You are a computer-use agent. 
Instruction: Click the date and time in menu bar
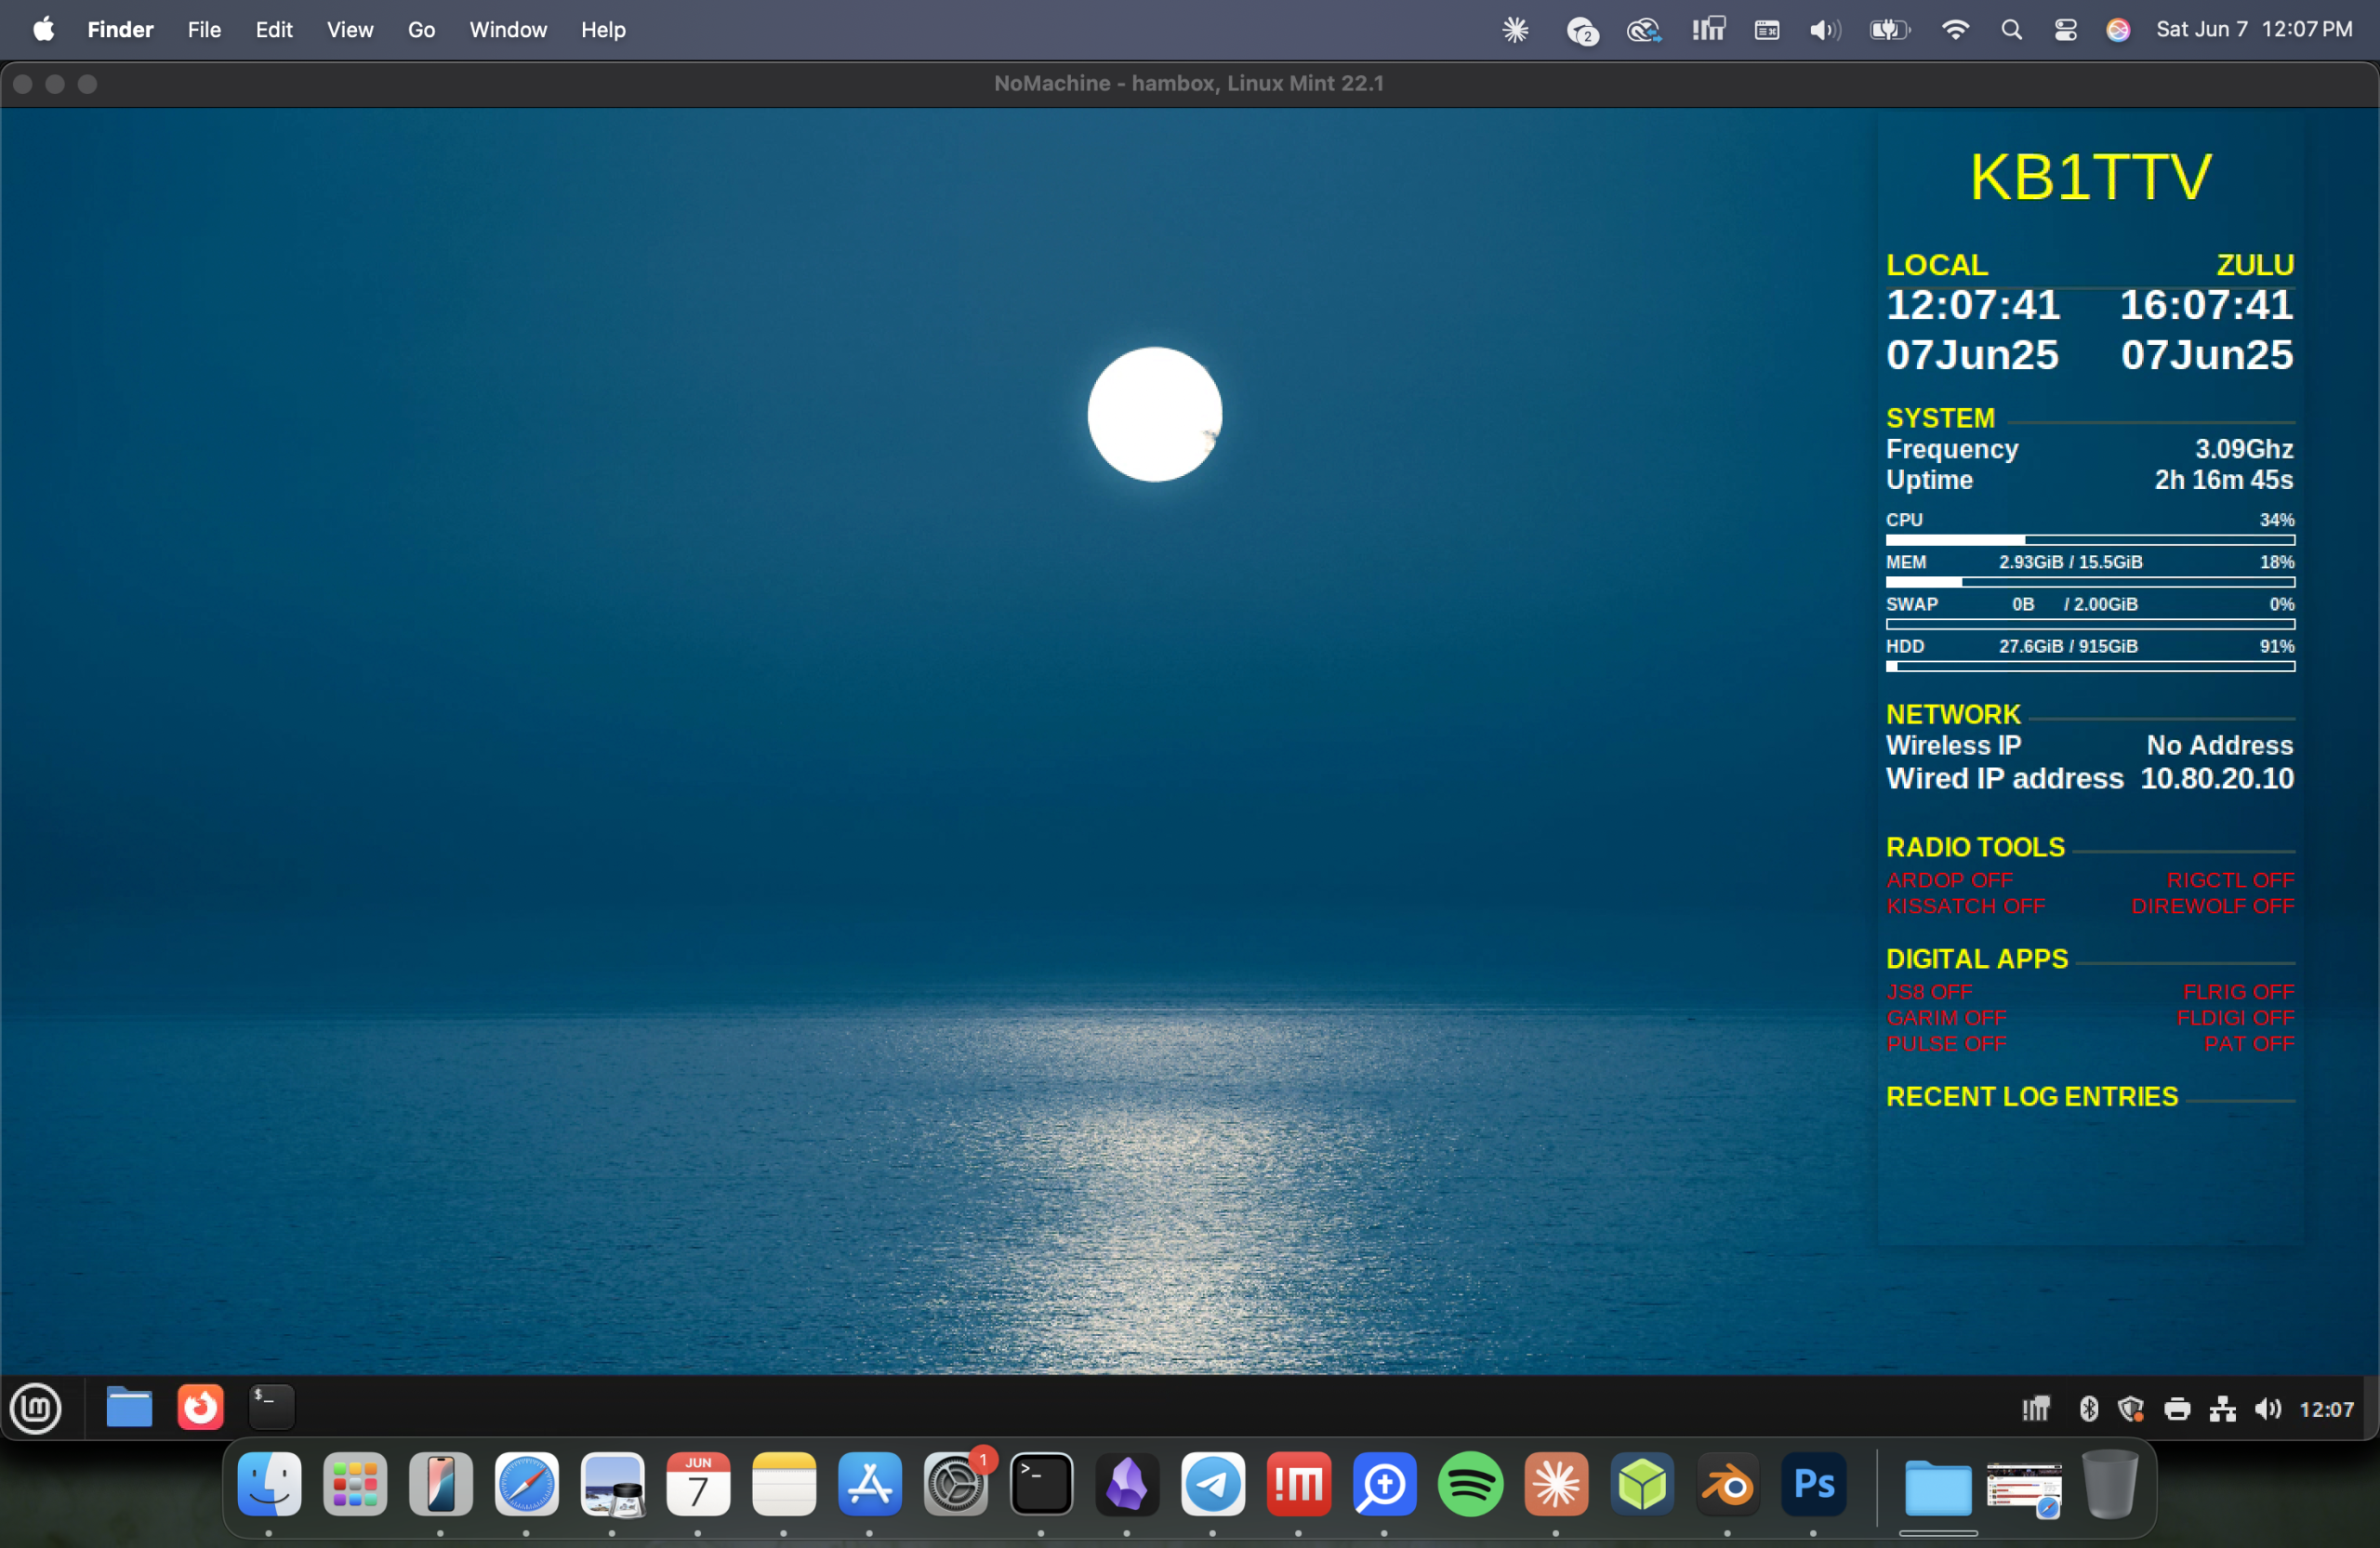pos(2255,30)
